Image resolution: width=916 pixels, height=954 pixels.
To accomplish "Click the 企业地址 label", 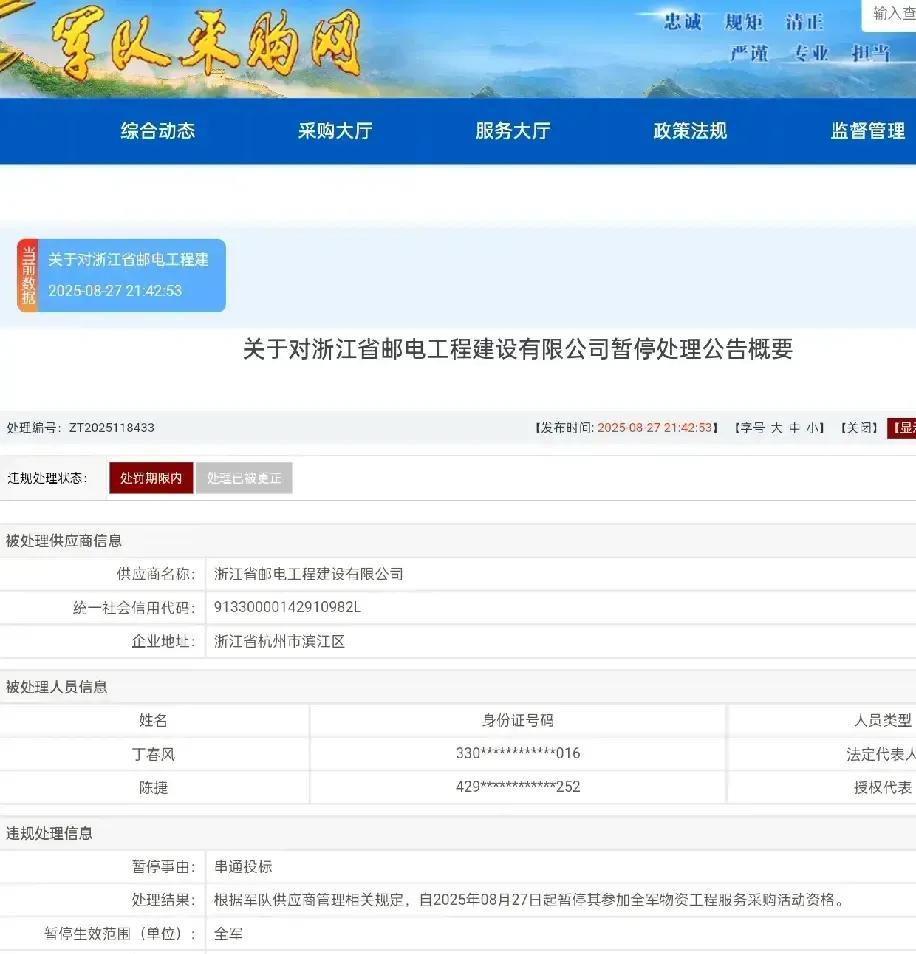I will 163,641.
